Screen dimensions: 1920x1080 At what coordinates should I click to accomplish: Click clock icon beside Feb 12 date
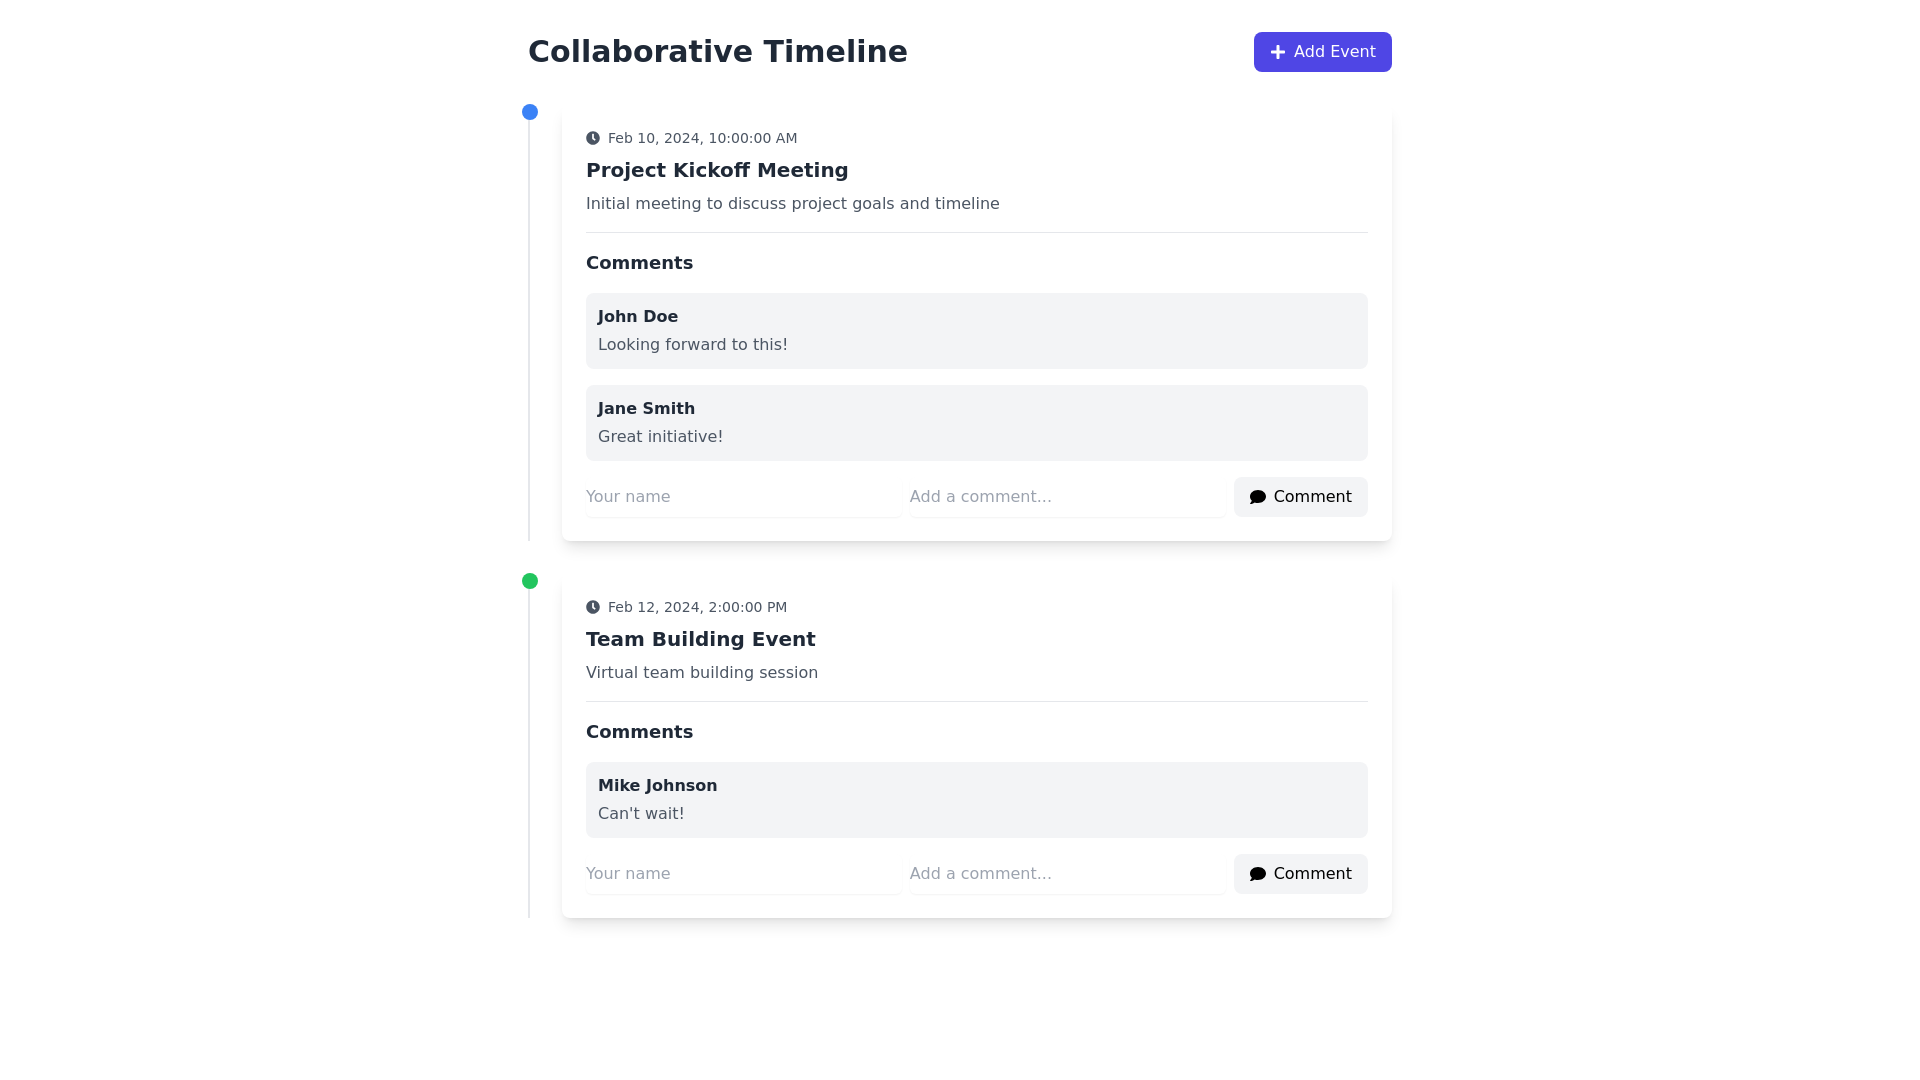tap(593, 607)
